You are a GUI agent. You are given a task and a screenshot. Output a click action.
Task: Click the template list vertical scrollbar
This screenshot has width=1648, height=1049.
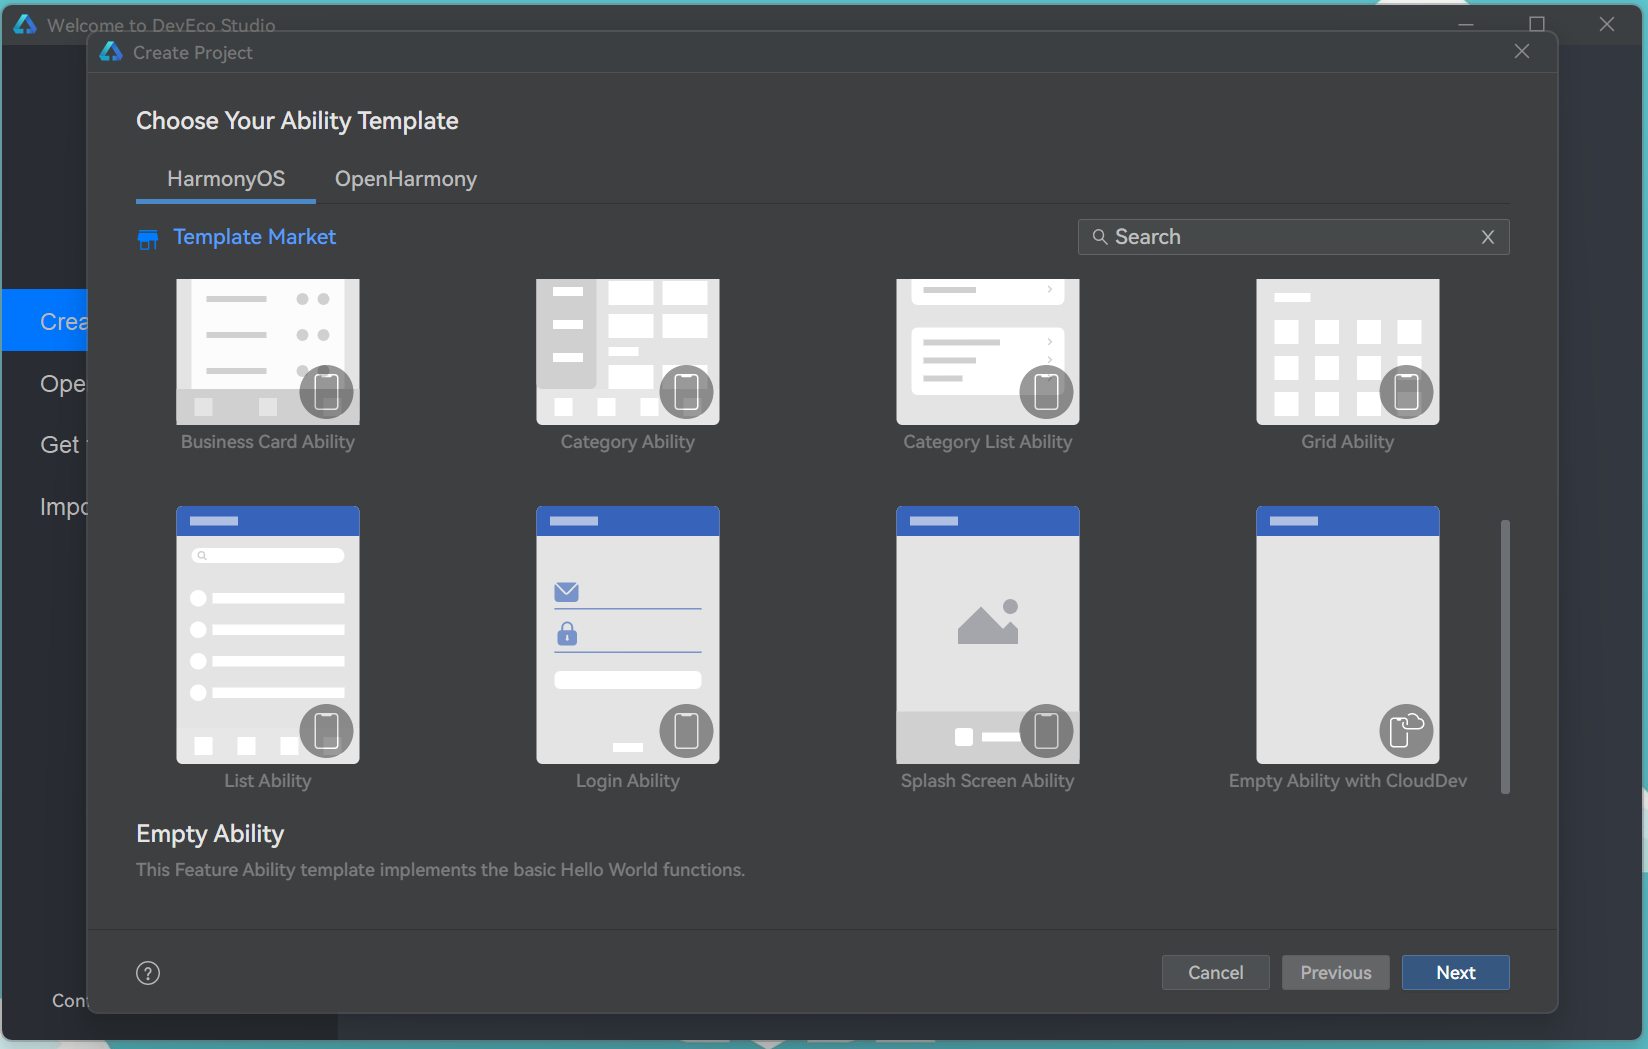pos(1505,657)
